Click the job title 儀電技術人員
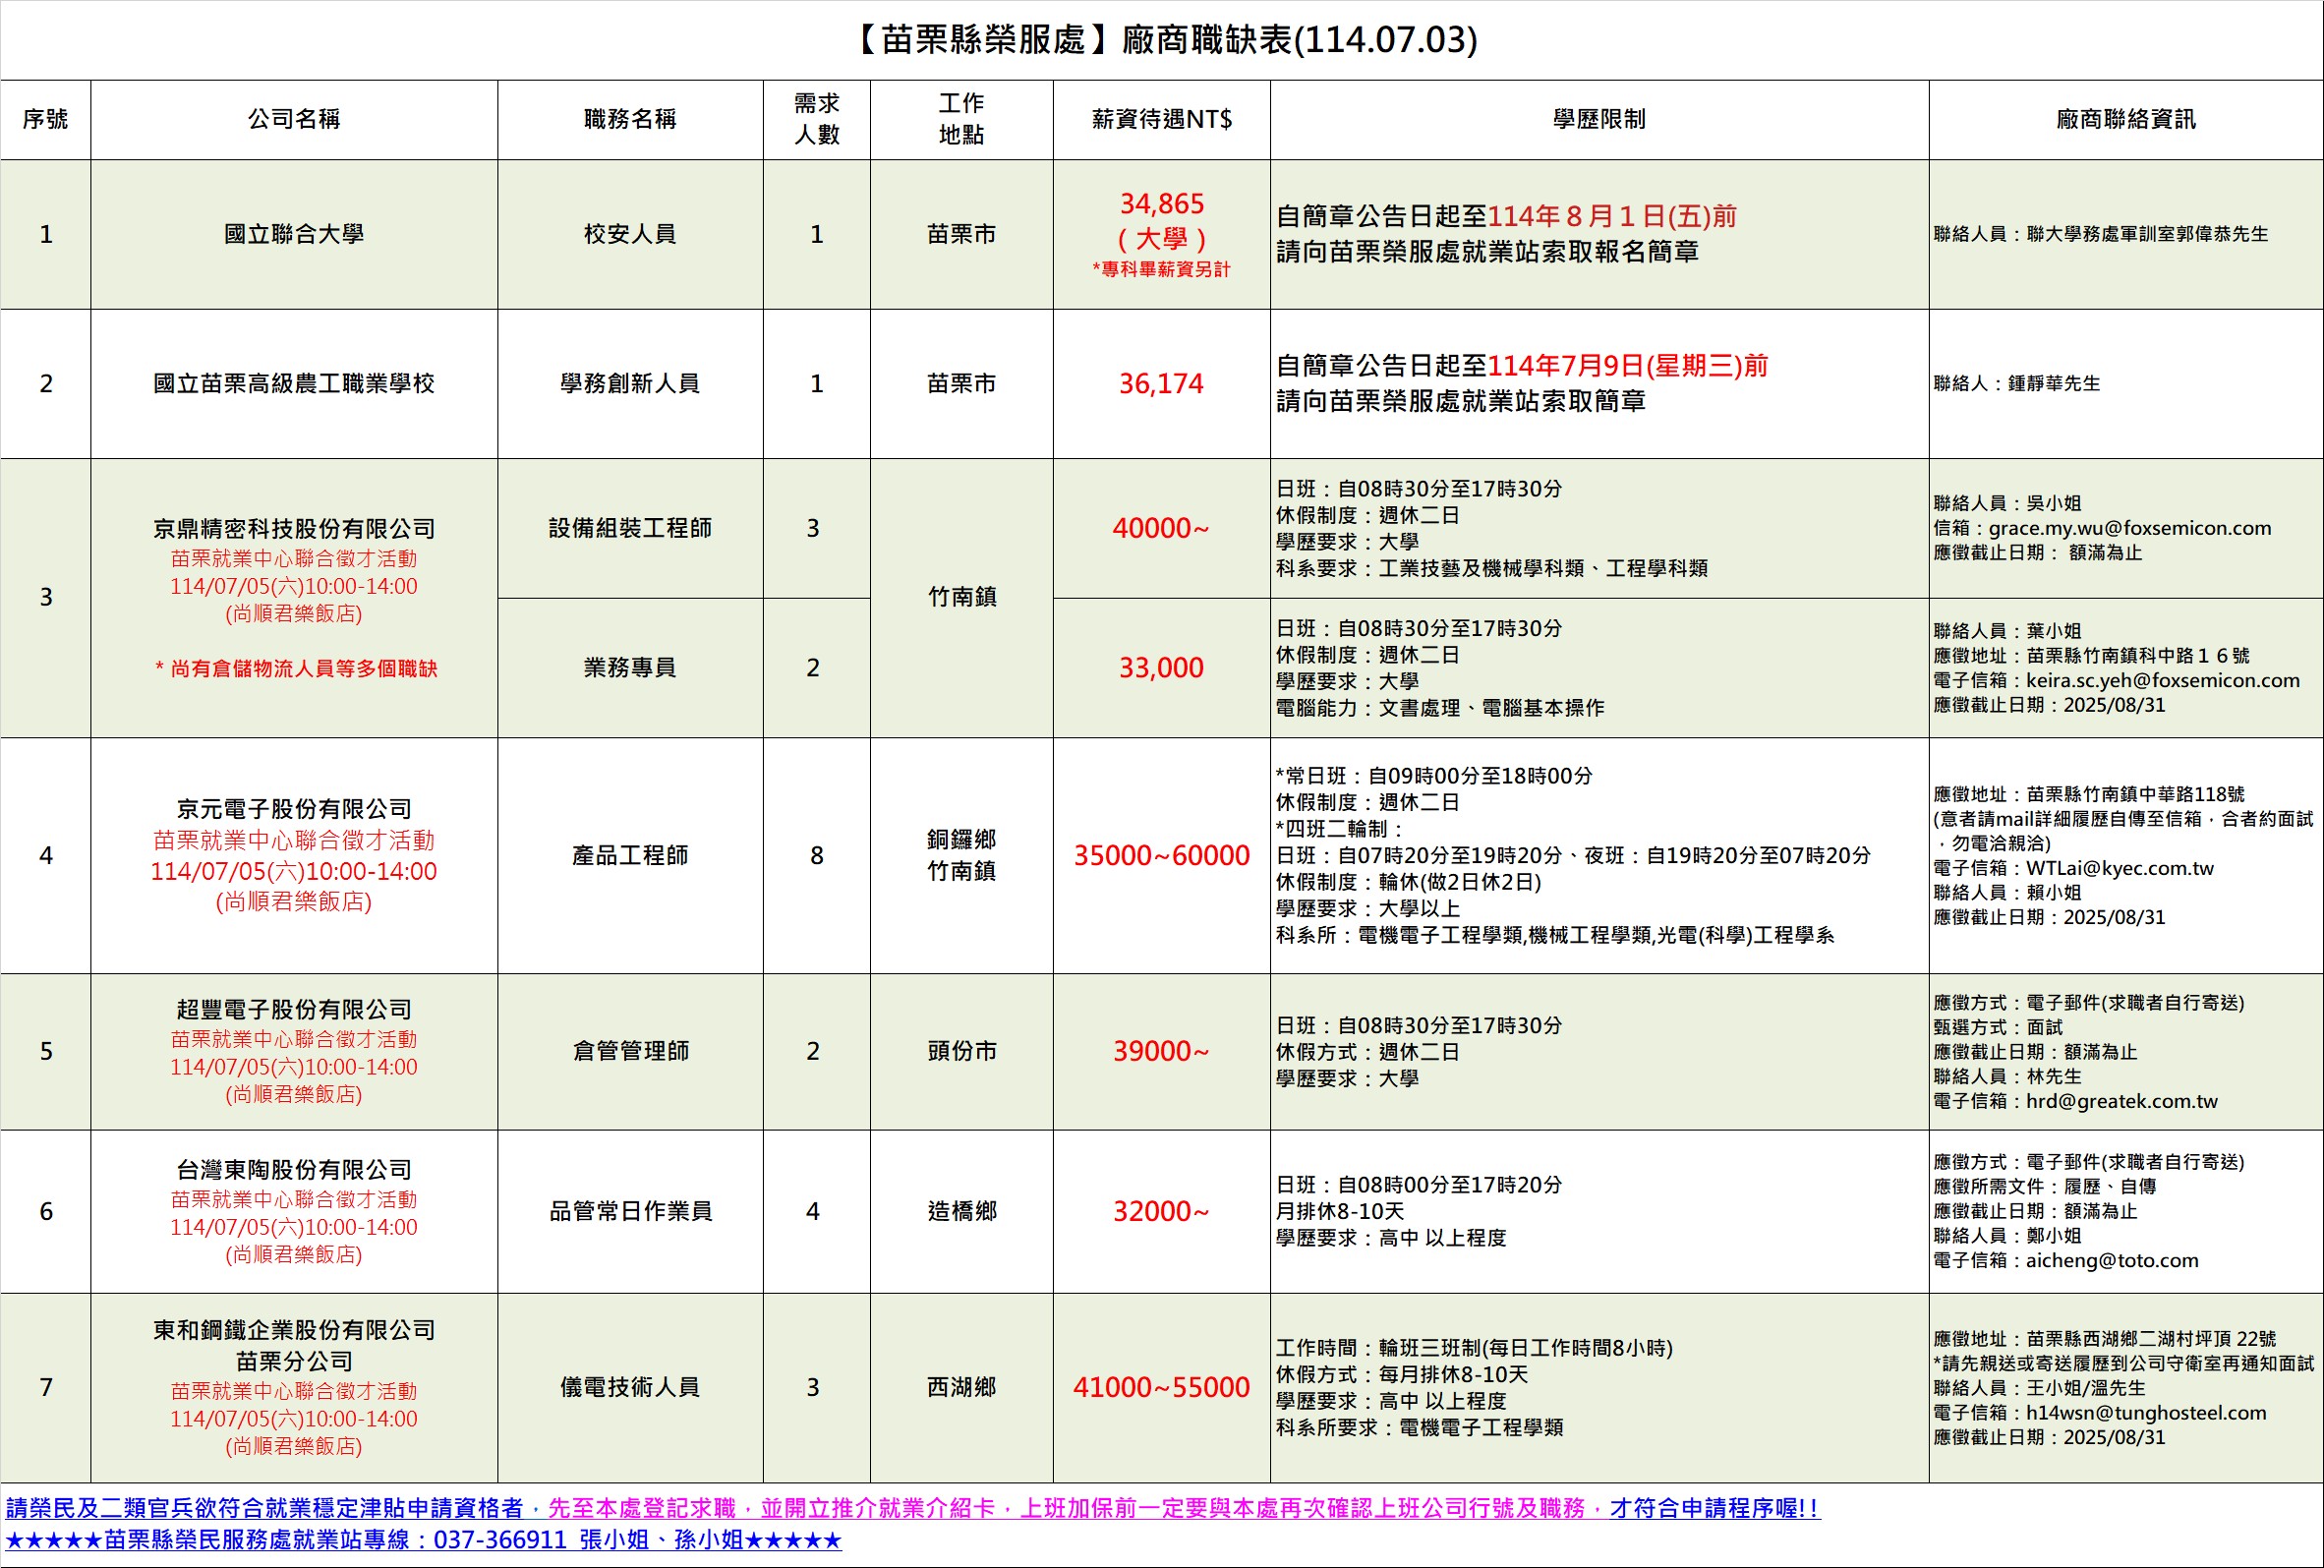2324x1568 pixels. (630, 1388)
